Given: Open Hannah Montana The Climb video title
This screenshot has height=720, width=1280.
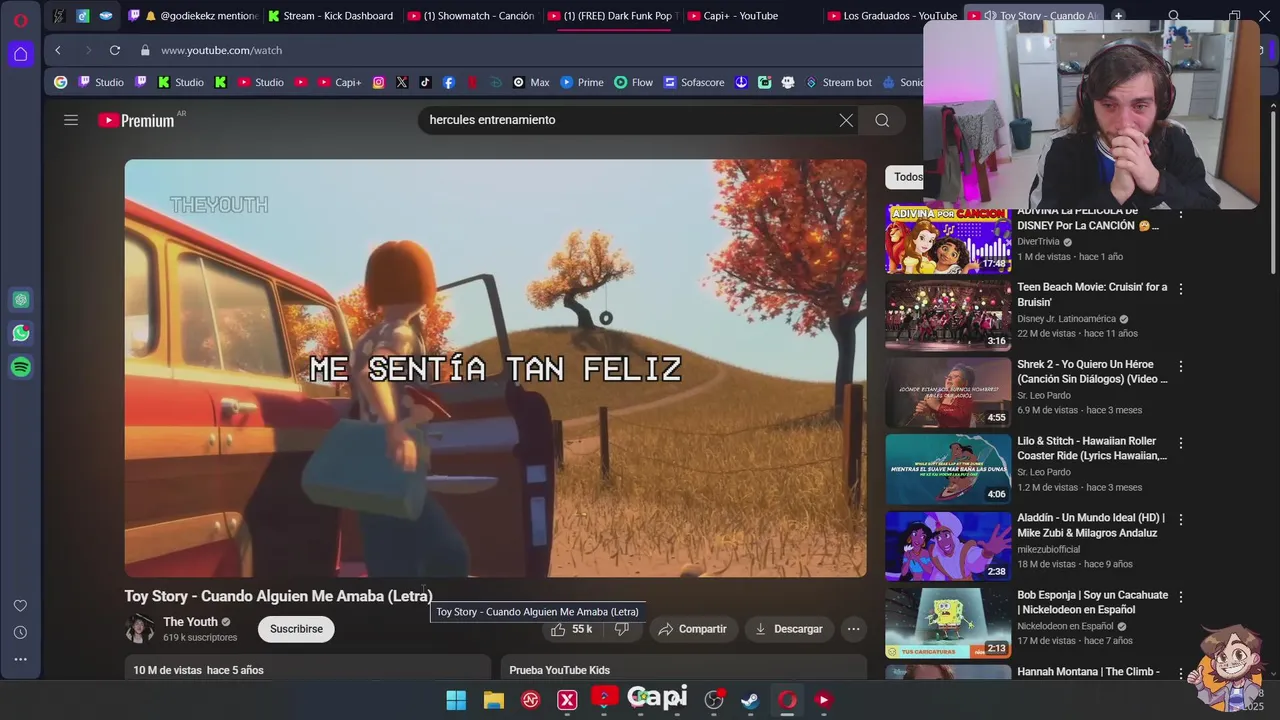Looking at the screenshot, I should click(1088, 672).
